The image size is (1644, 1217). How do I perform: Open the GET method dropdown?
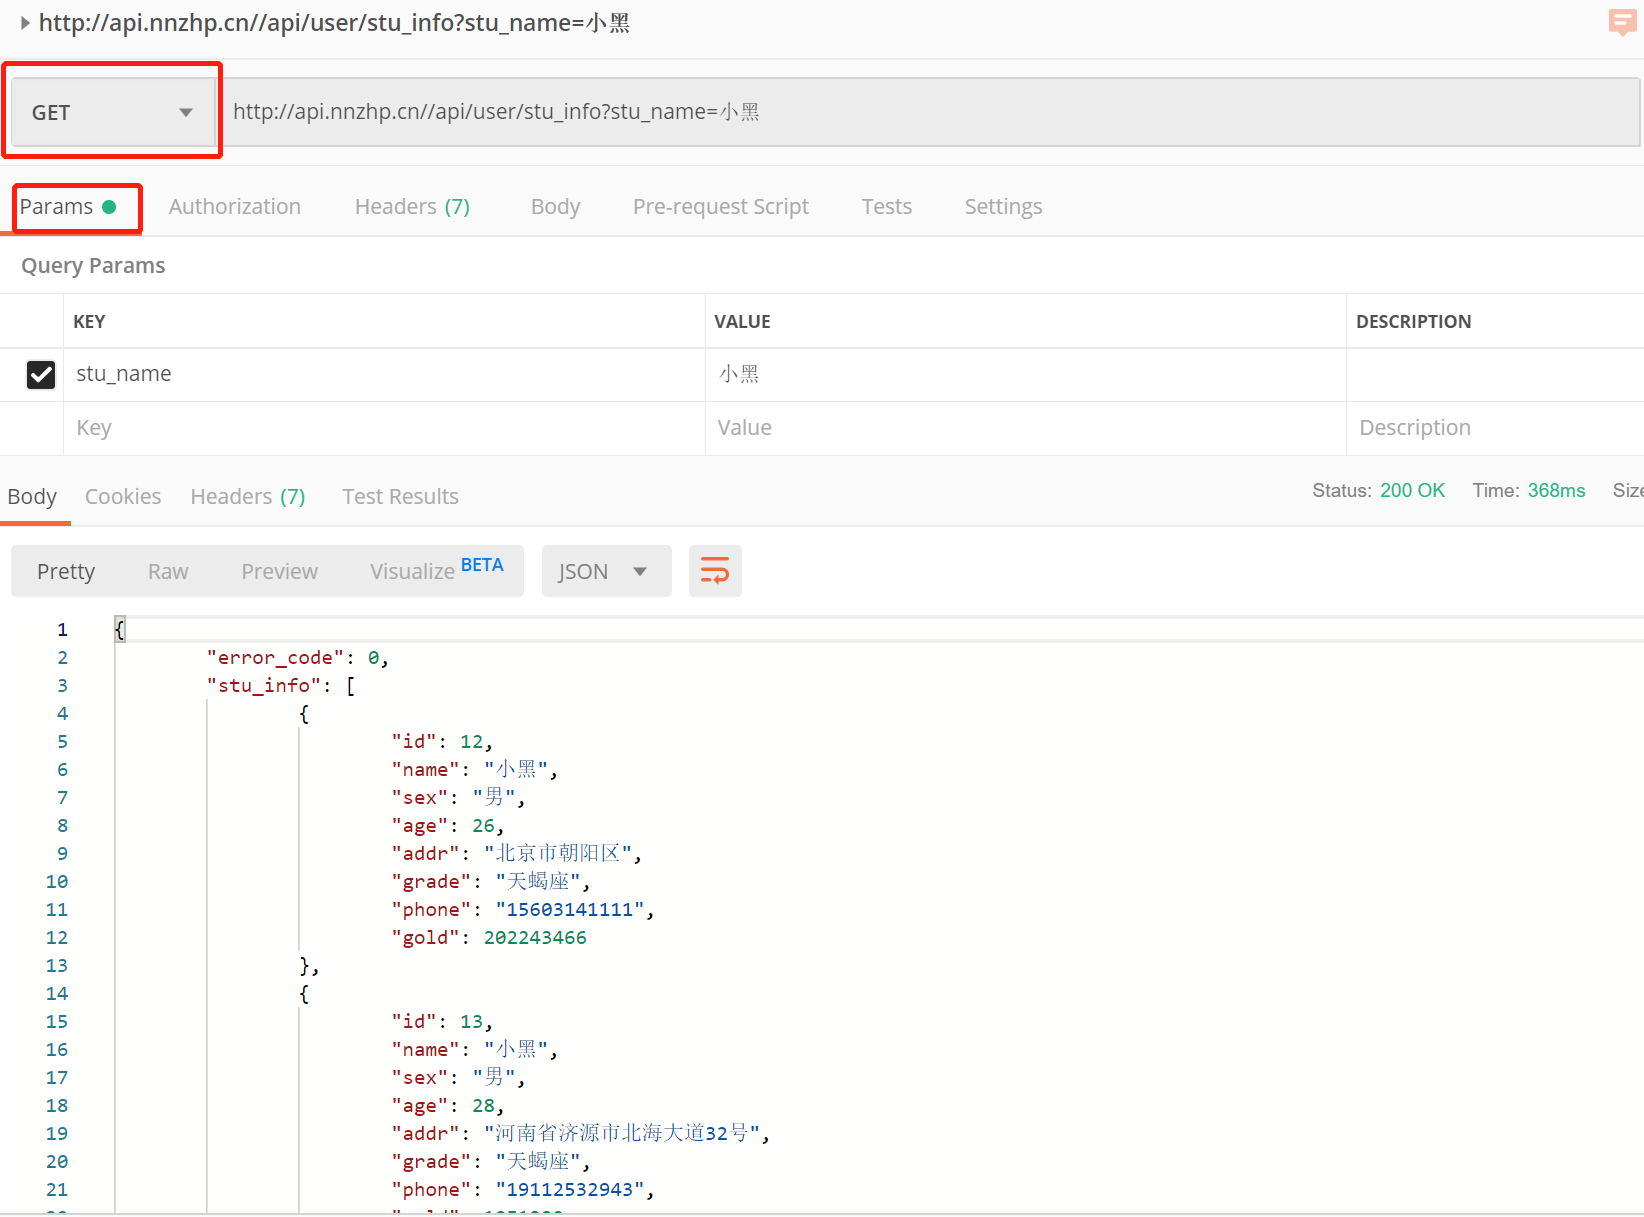coord(113,112)
